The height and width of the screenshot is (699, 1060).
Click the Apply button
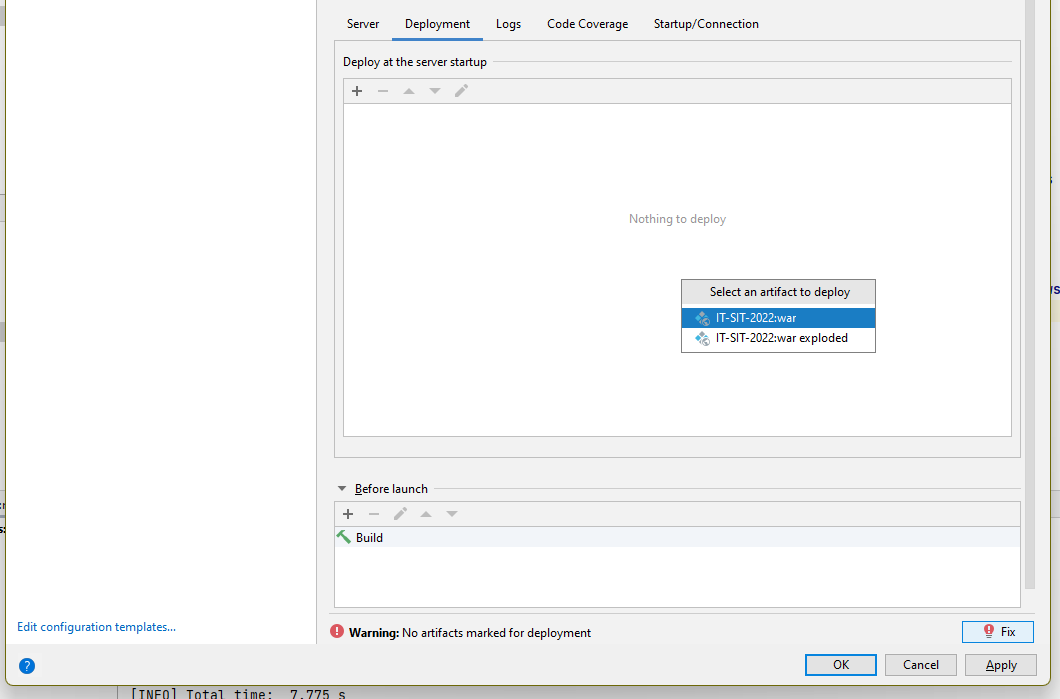tap(1001, 665)
